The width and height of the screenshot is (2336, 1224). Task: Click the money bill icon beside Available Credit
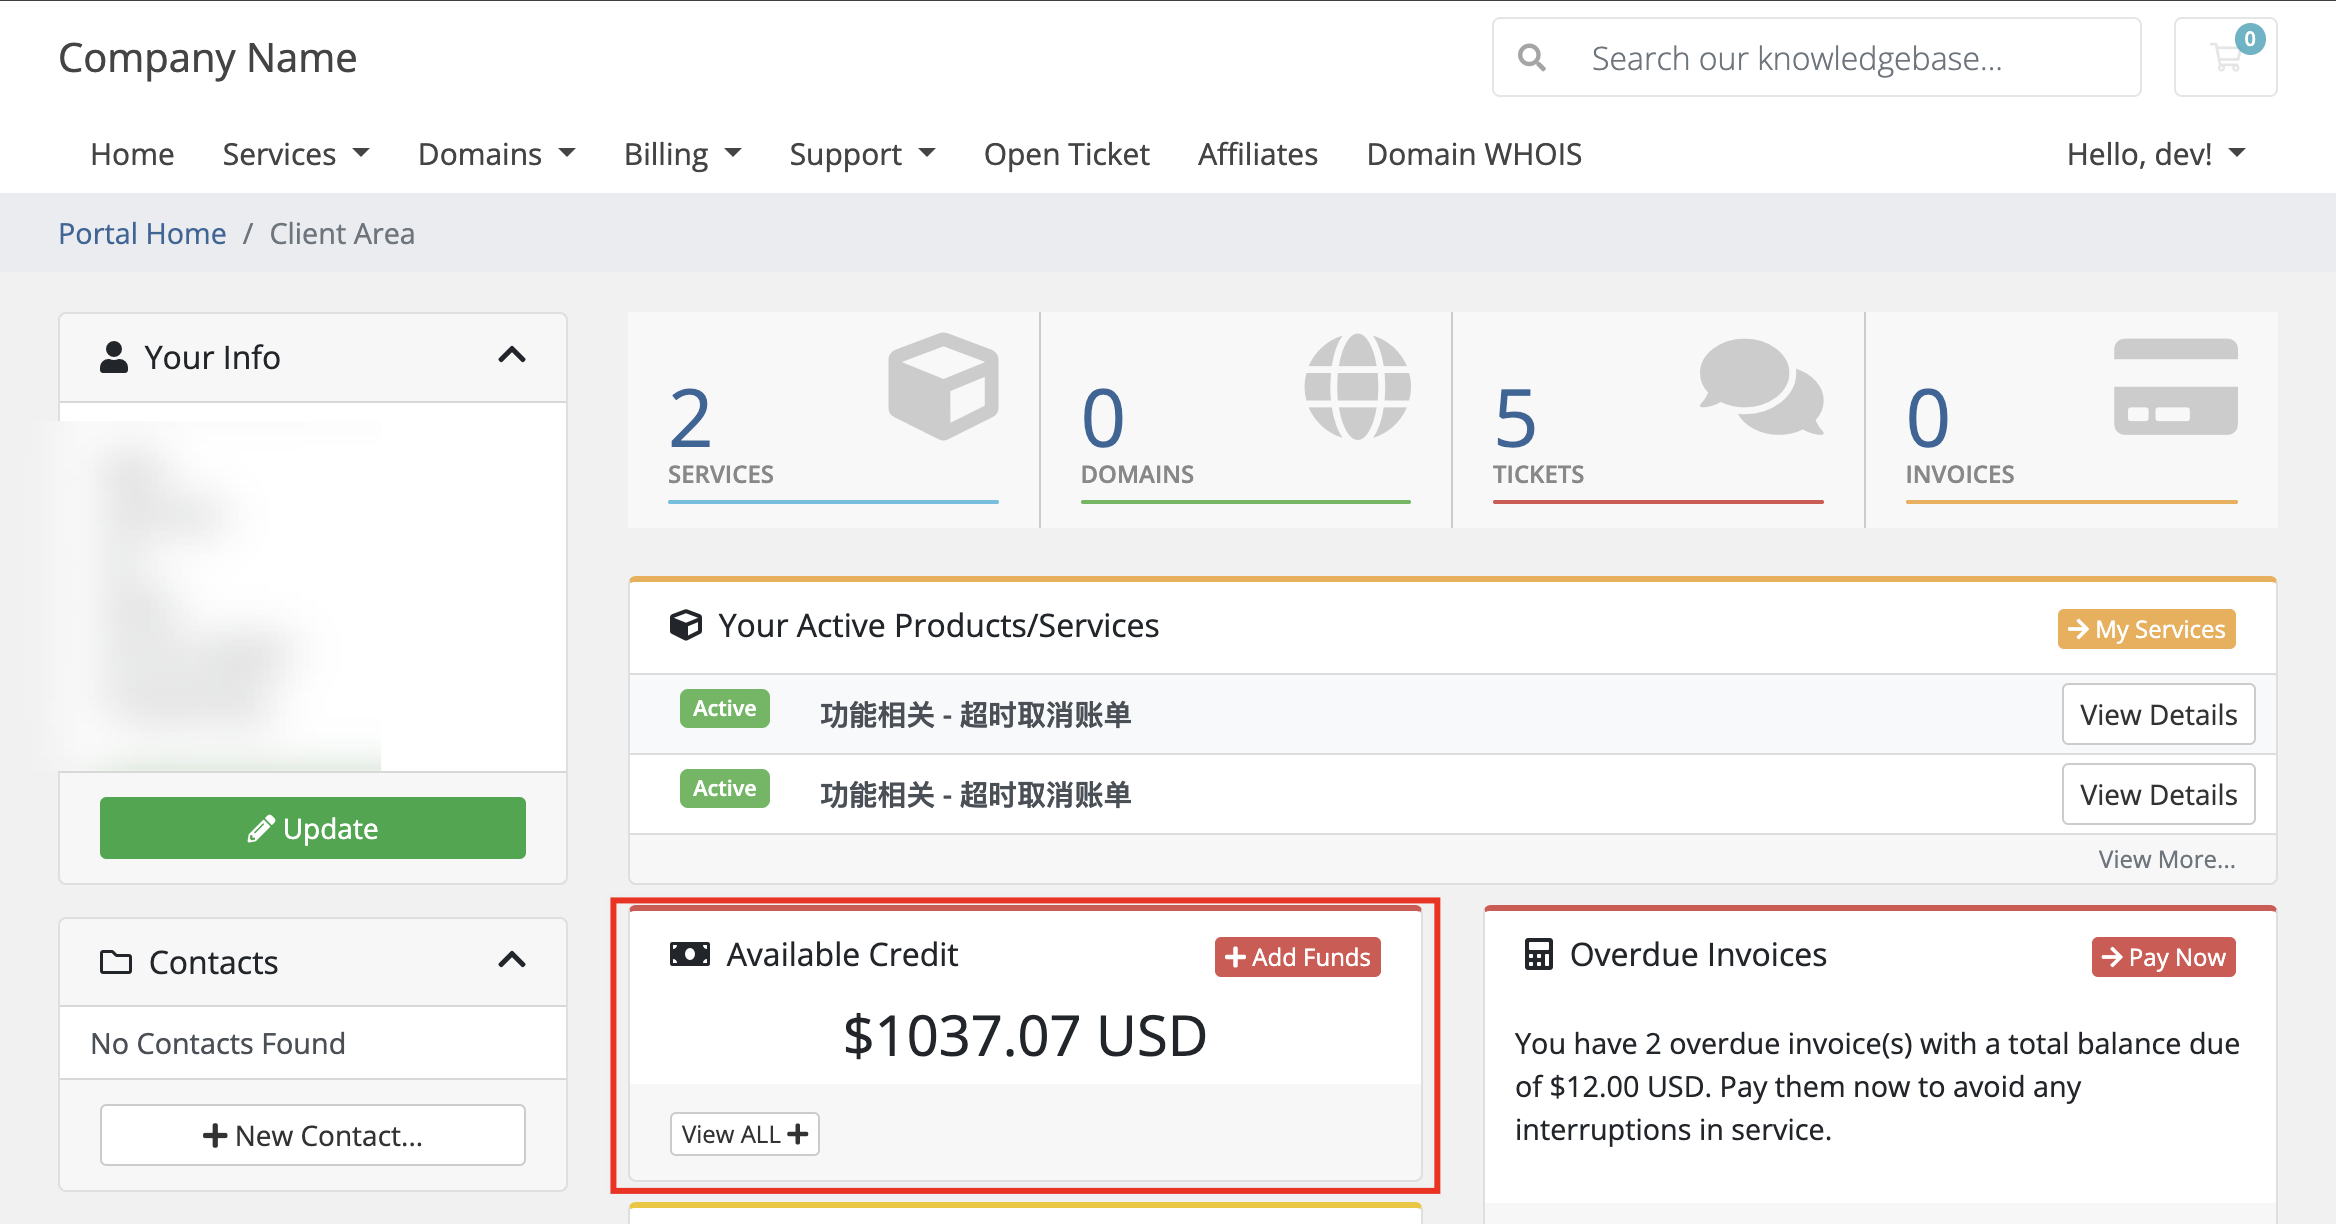689,953
